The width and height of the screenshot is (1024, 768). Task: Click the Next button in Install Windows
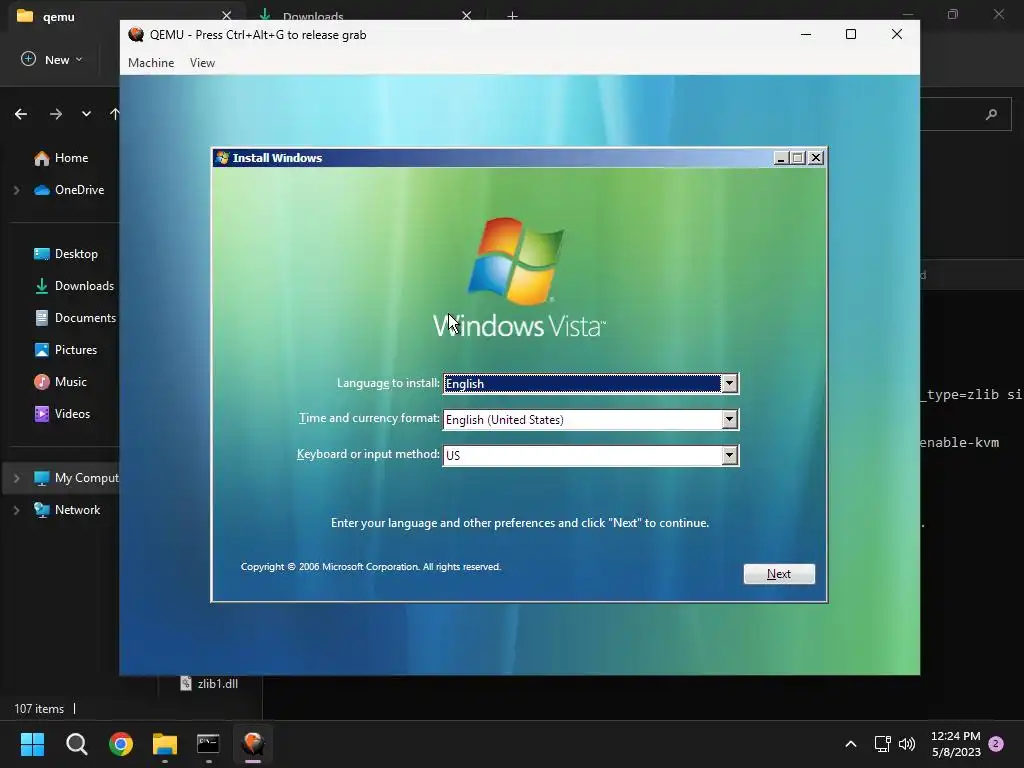click(779, 573)
